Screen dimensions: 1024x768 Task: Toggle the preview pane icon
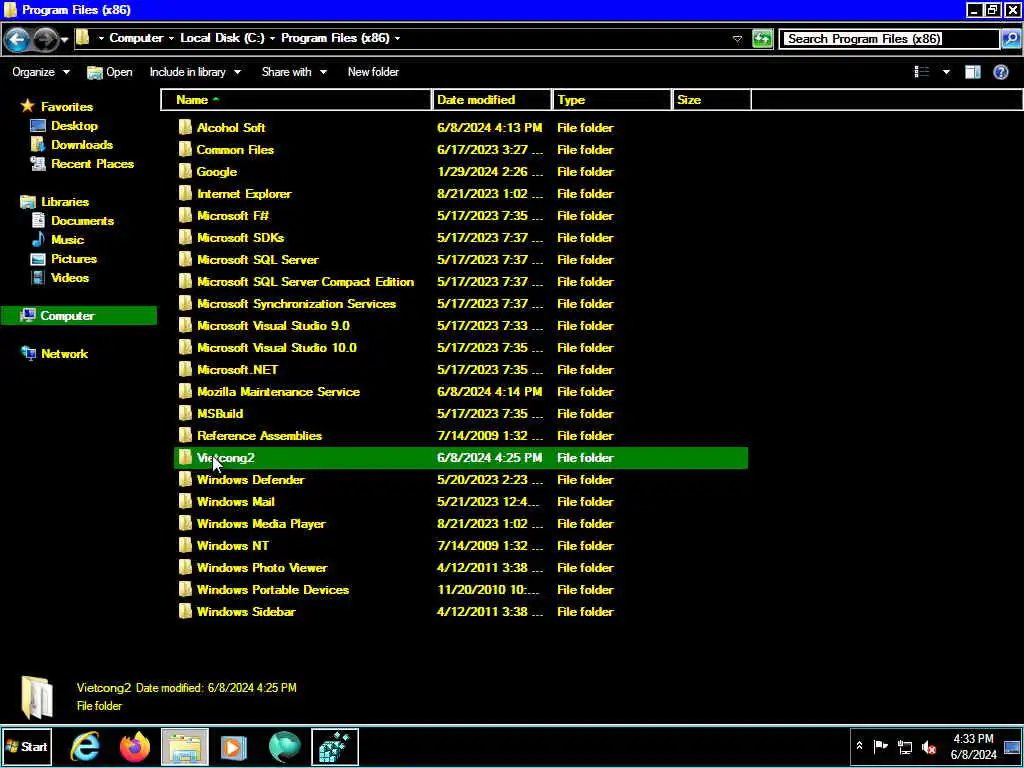[x=972, y=72]
